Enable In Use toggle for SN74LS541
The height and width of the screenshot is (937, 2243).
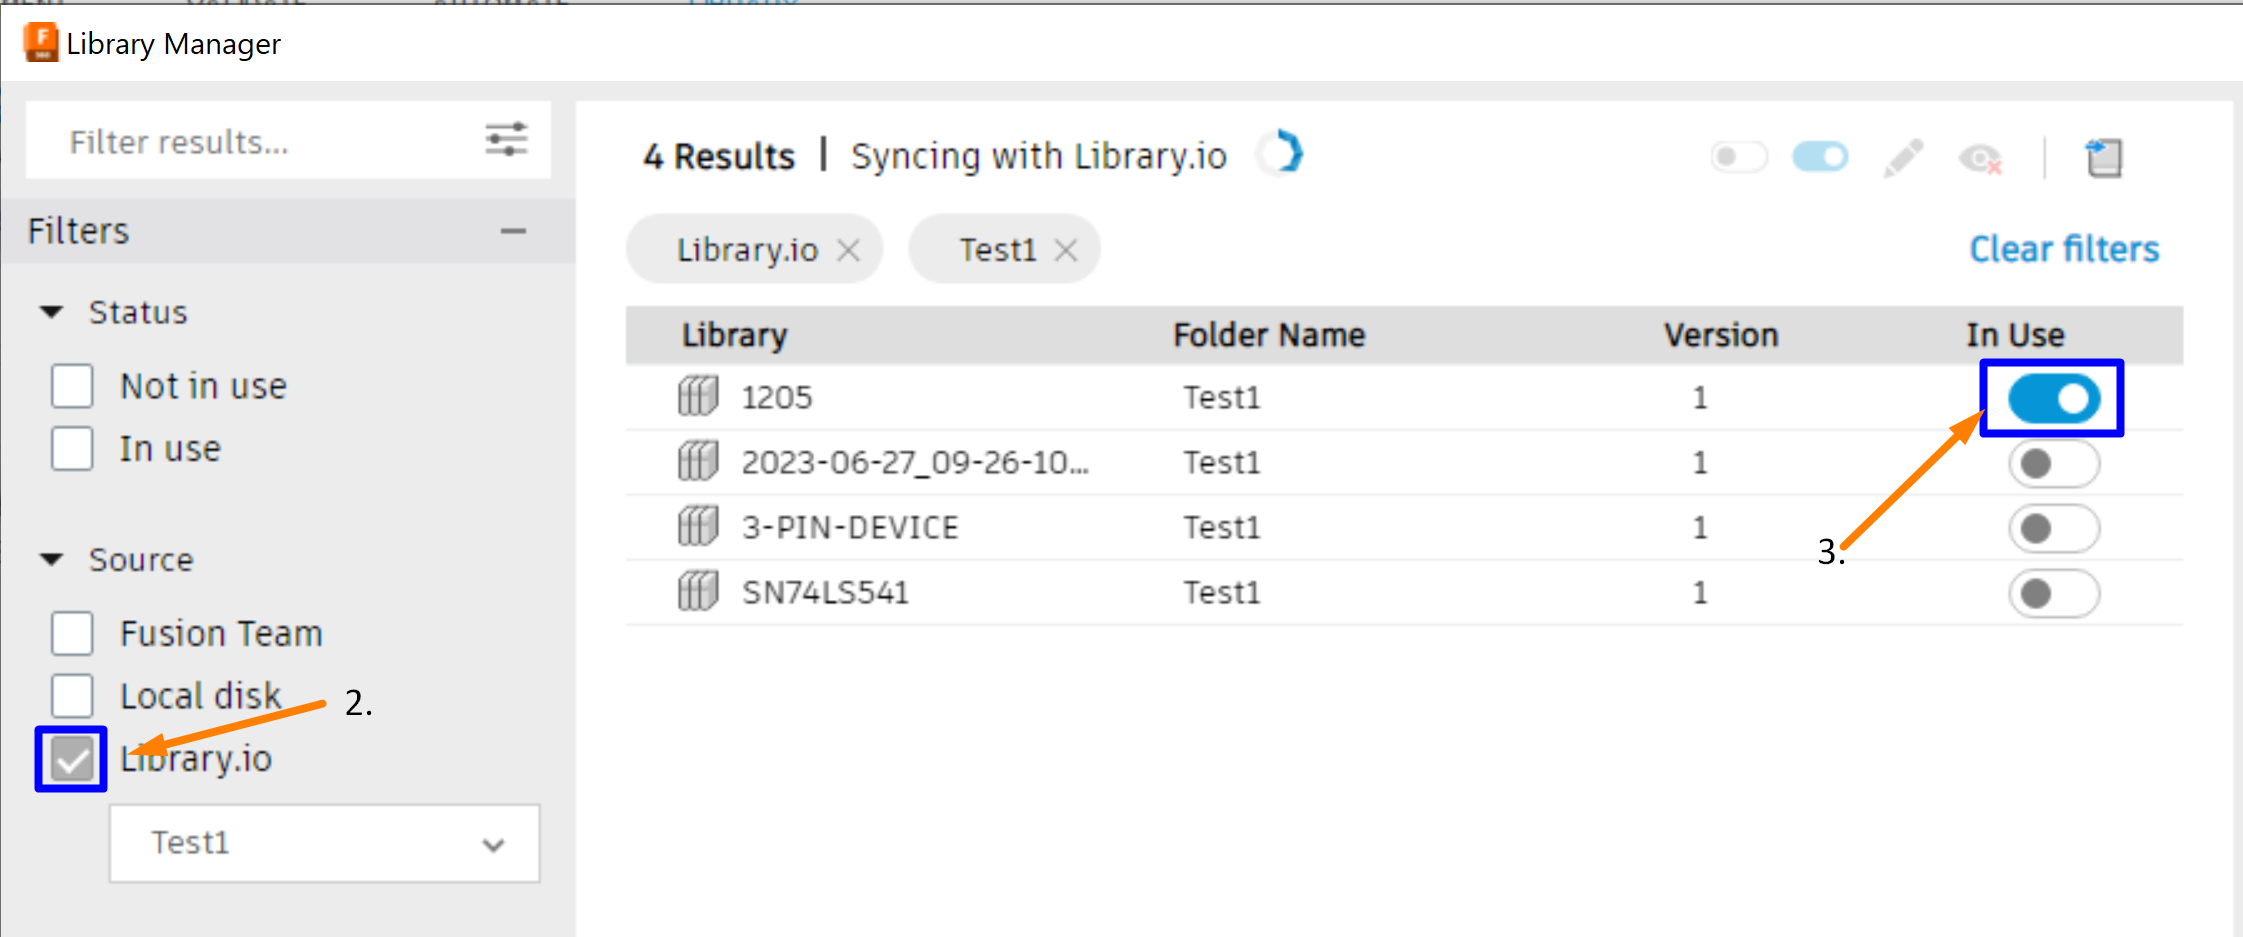coord(2054,592)
